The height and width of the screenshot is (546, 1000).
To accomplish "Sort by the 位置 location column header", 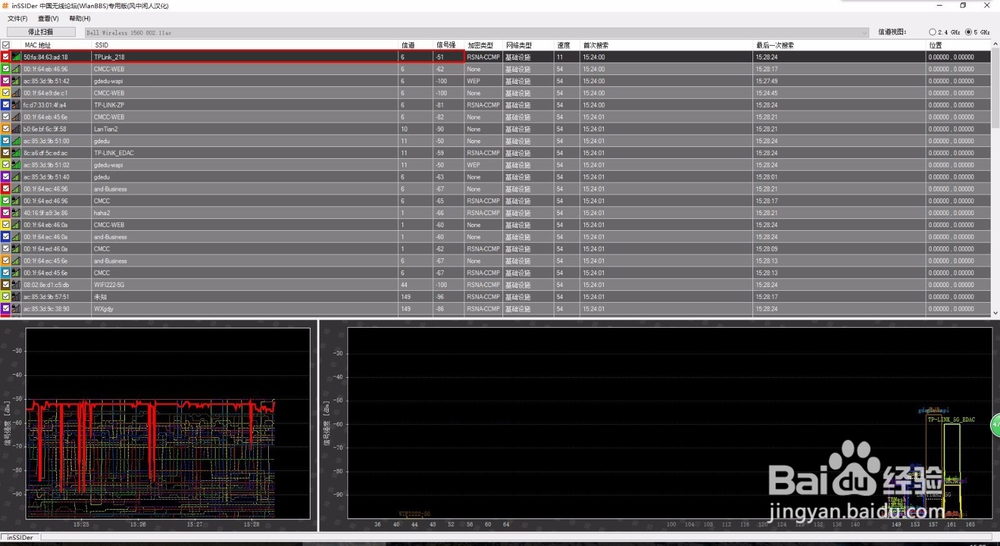I will 959,45.
